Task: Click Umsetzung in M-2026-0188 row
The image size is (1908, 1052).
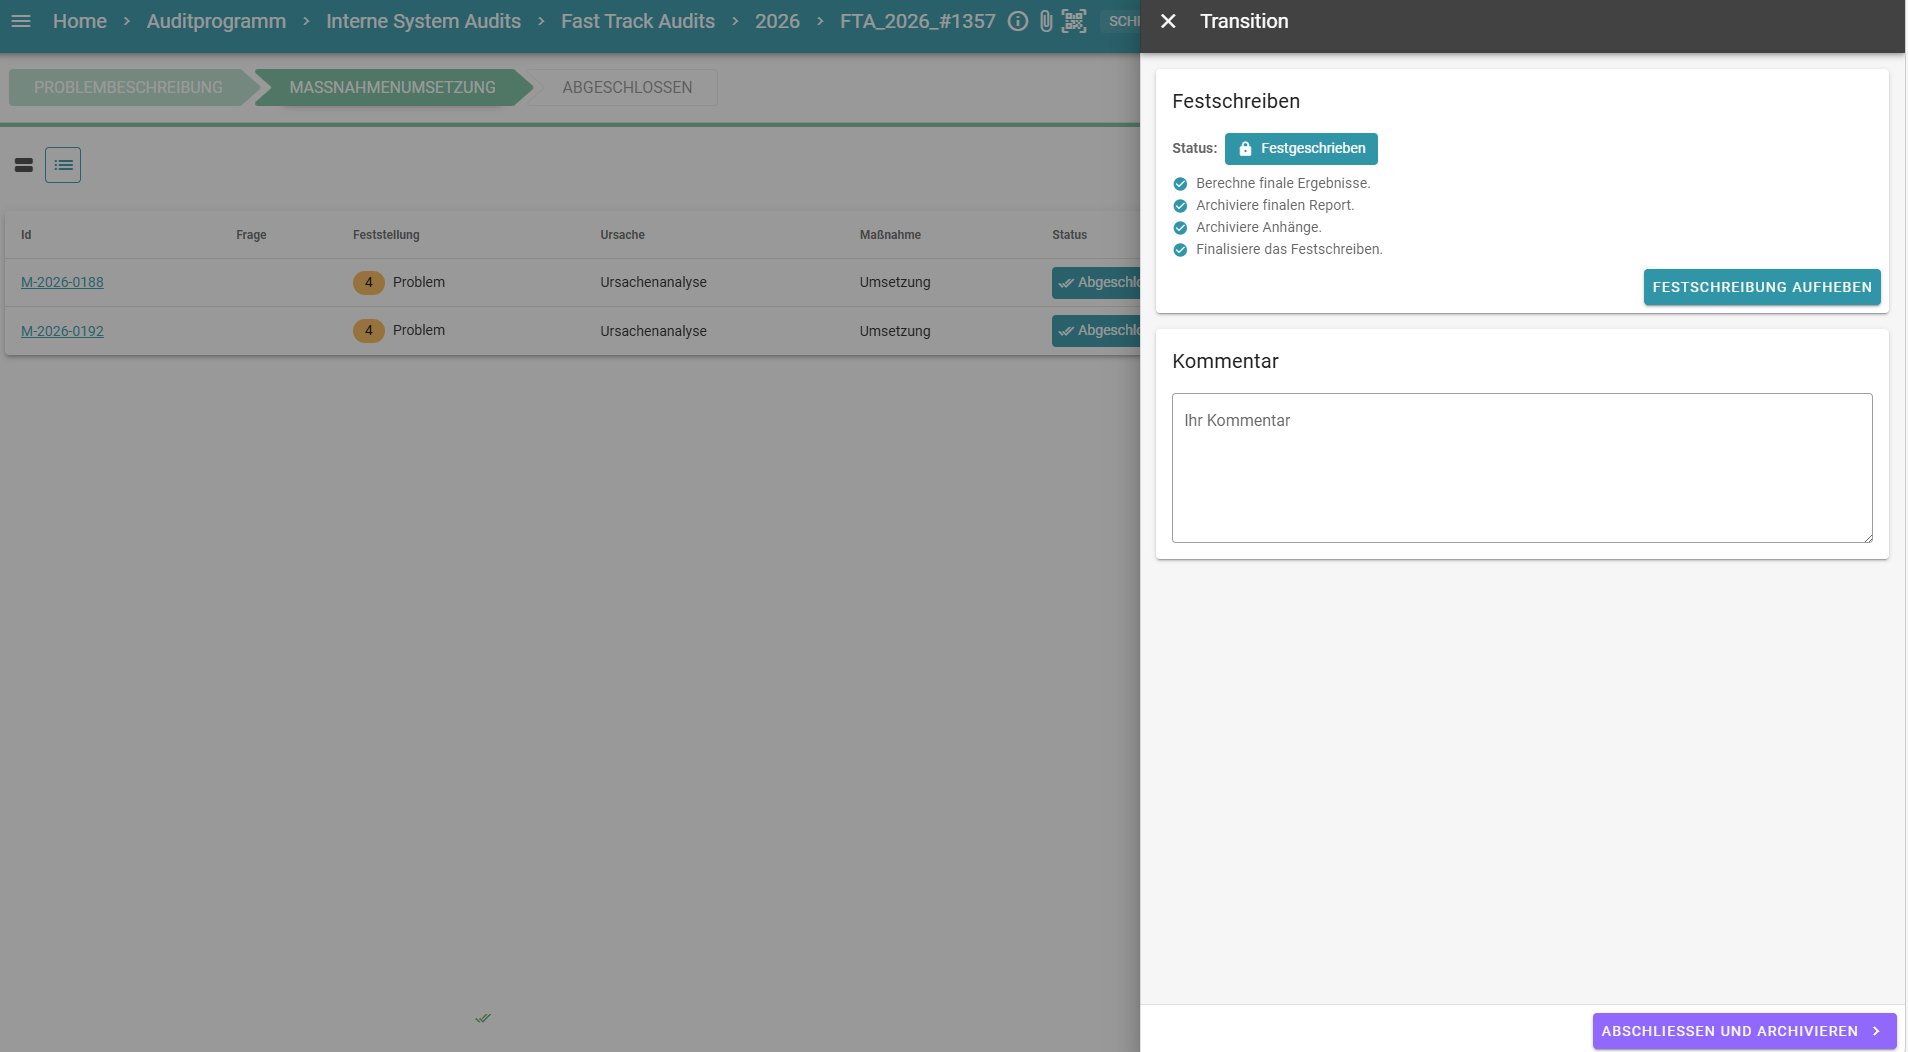Action: [x=895, y=282]
